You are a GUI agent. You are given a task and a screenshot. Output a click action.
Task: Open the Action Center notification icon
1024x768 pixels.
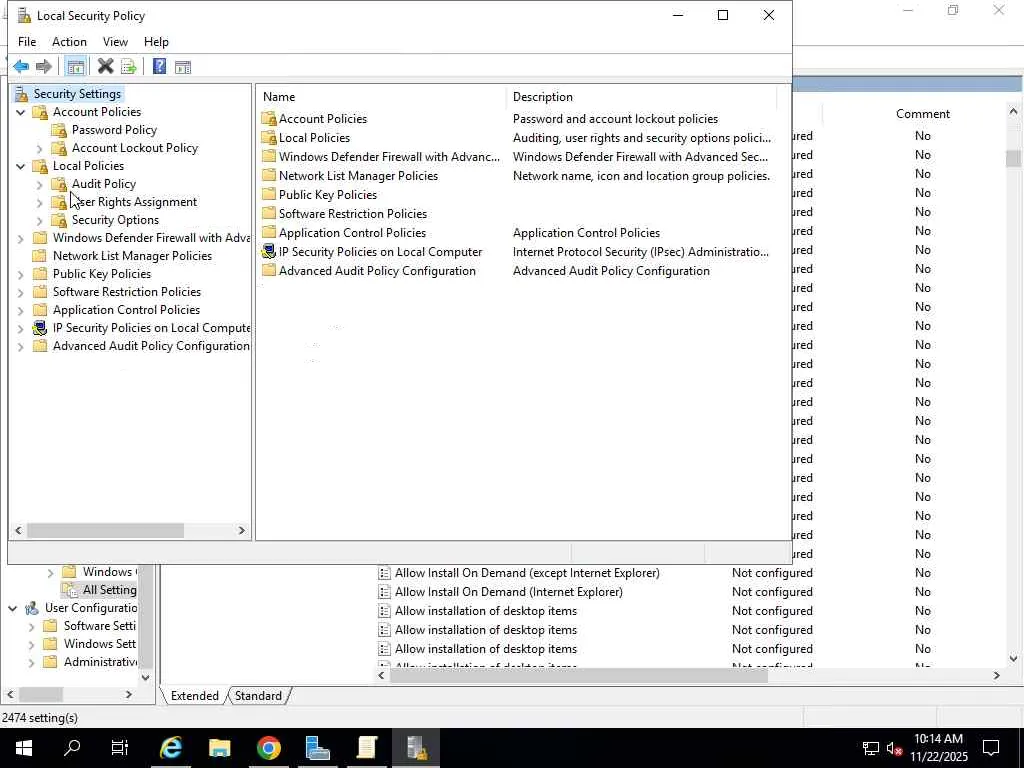[991, 748]
